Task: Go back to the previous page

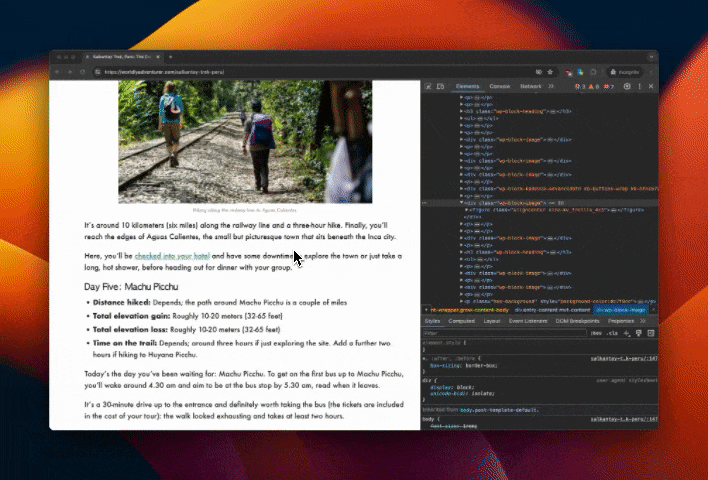Action: pos(57,72)
